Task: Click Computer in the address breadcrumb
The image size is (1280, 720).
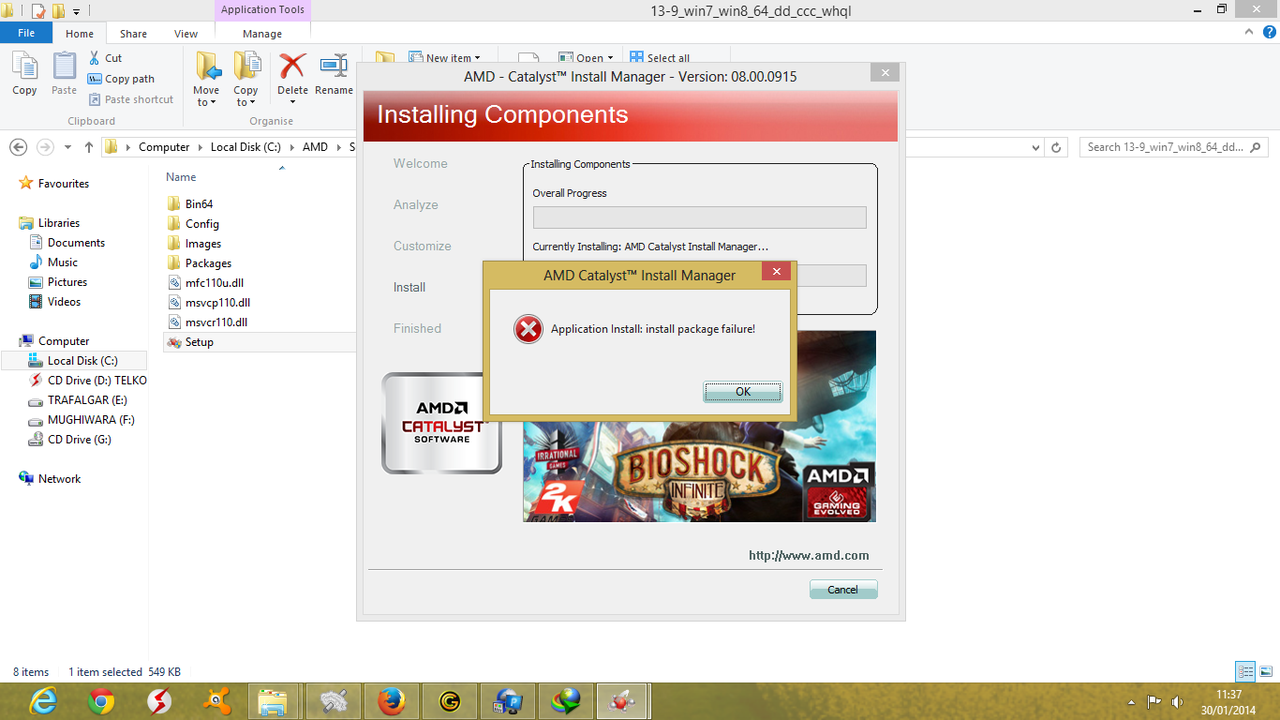Action: click(164, 147)
